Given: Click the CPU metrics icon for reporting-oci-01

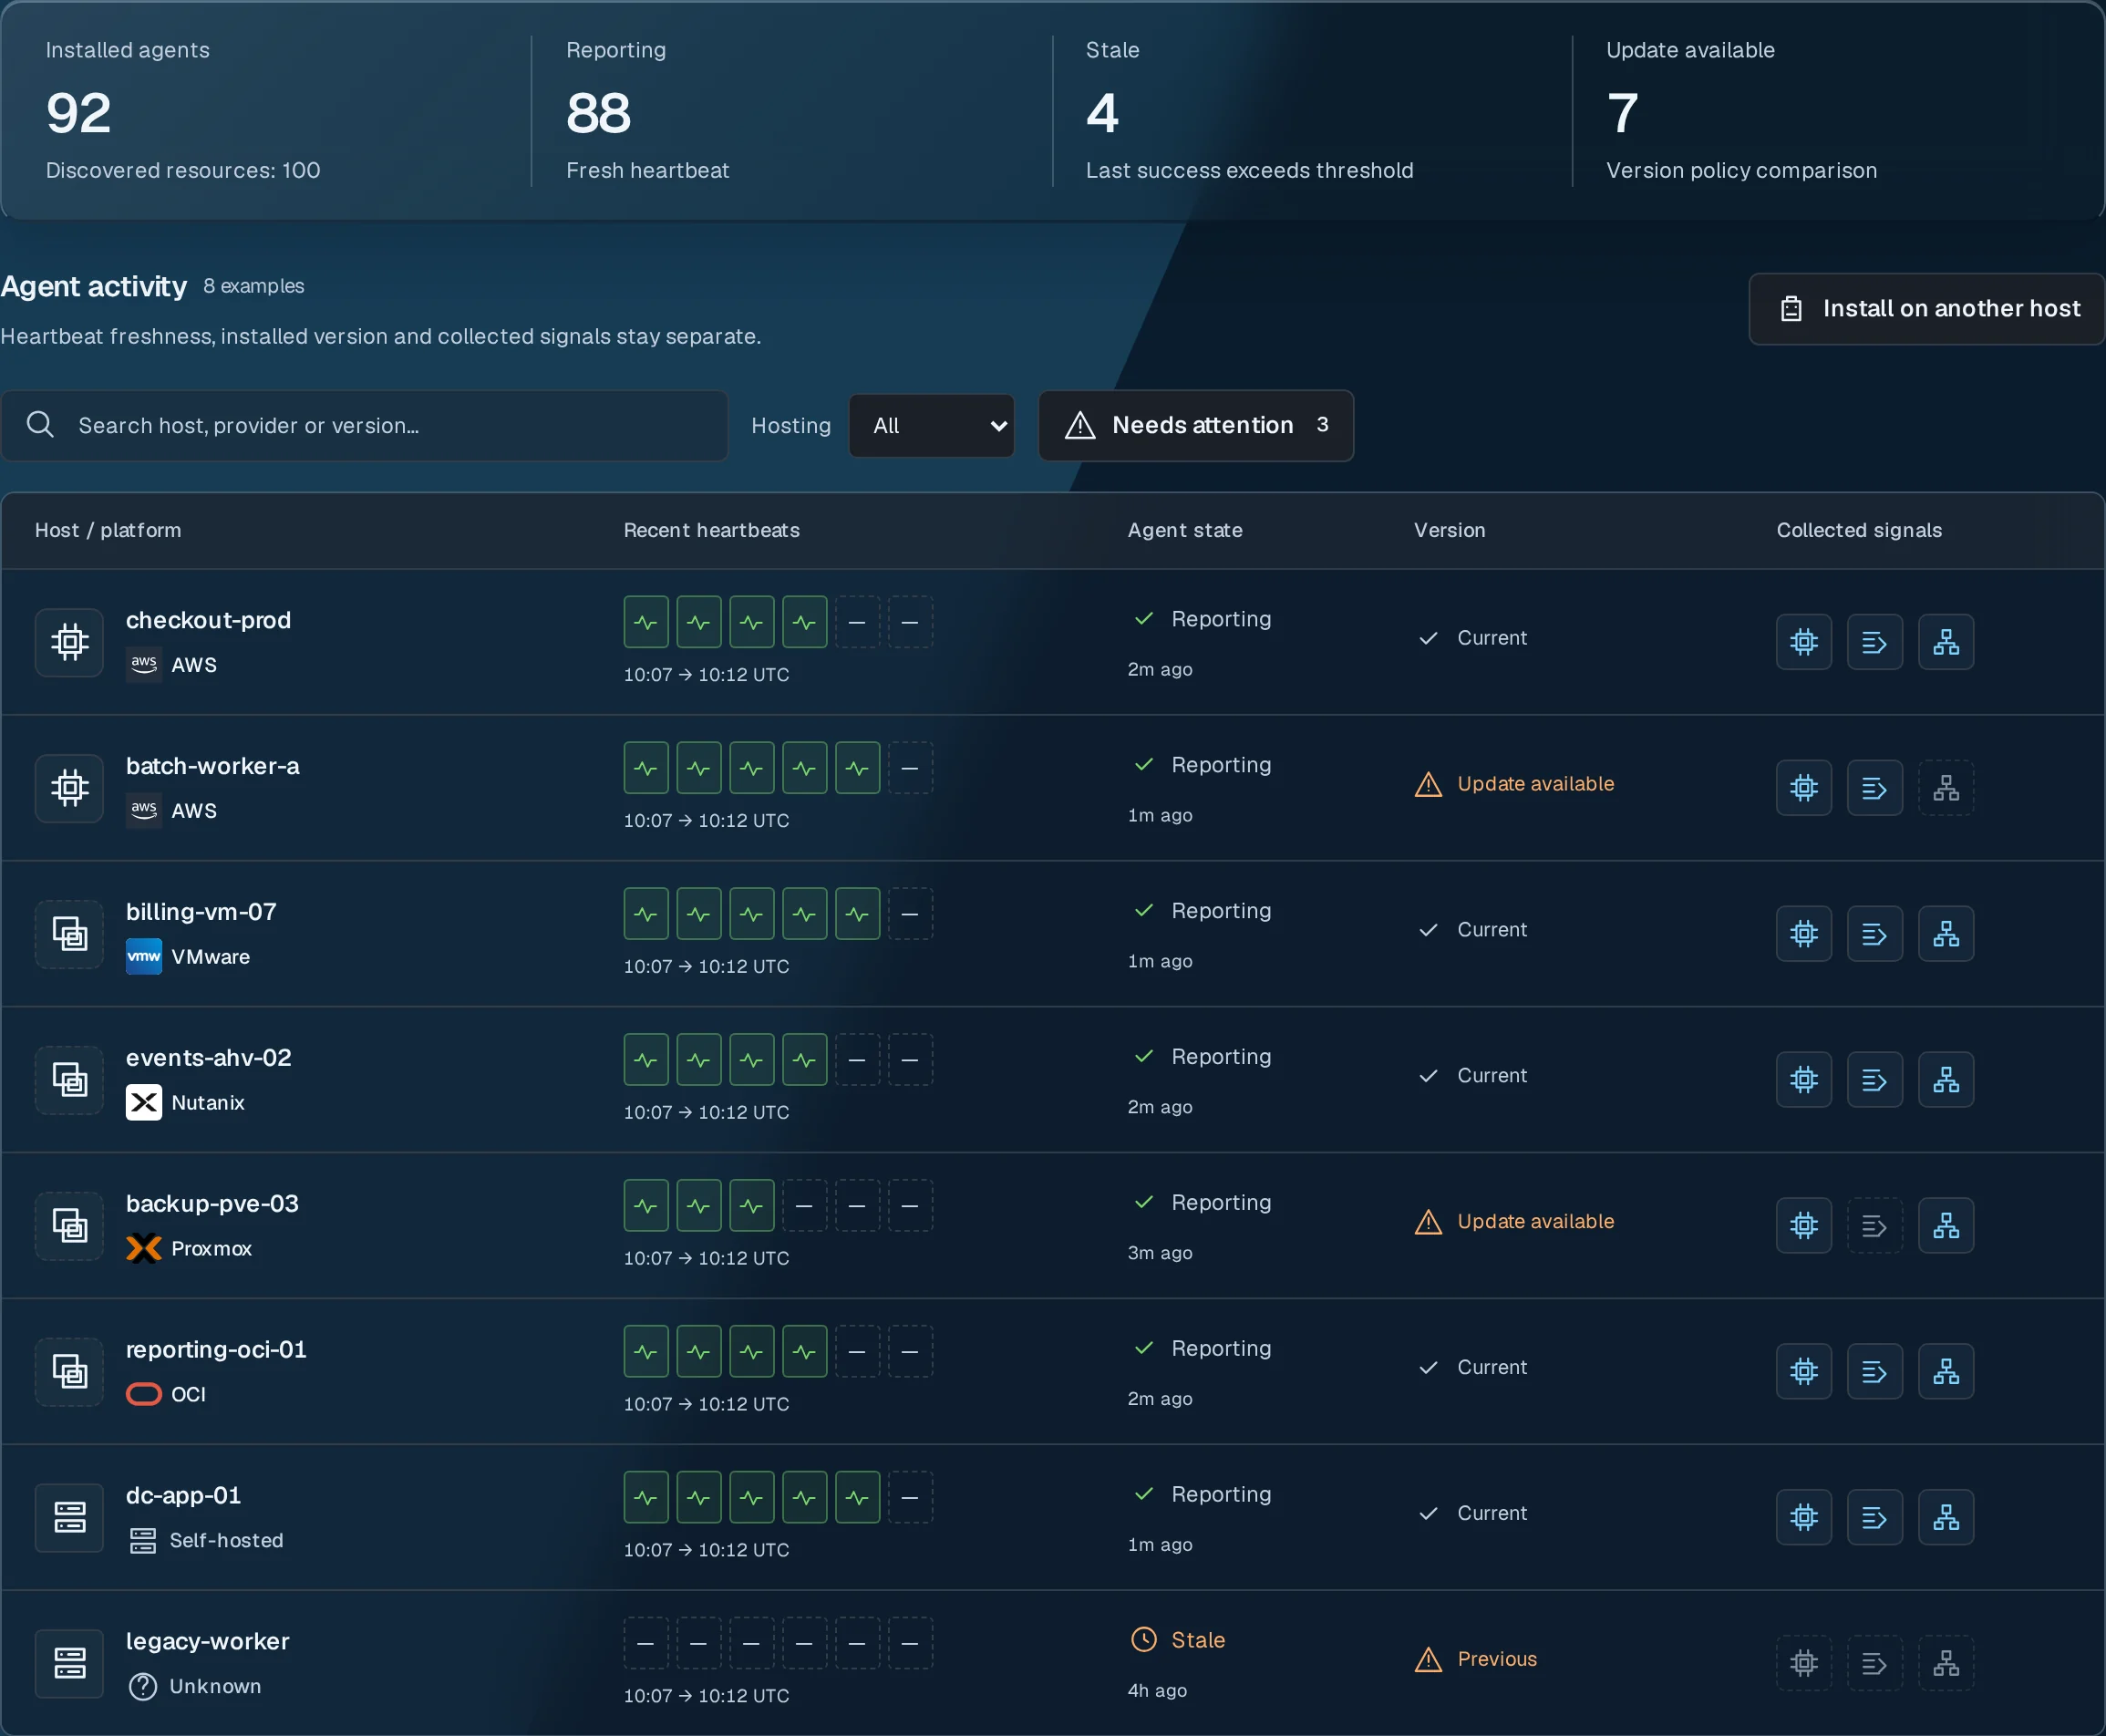Looking at the screenshot, I should pos(1803,1372).
